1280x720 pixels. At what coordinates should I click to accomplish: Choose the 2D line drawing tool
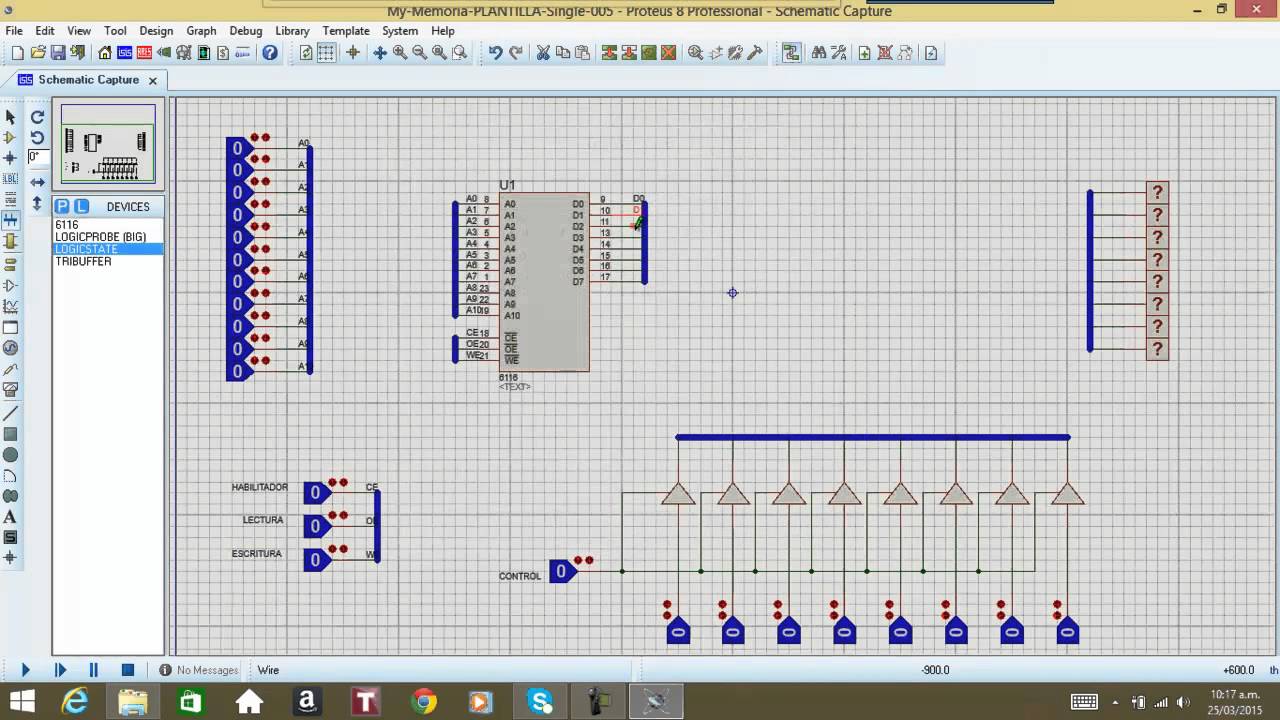coord(11,413)
